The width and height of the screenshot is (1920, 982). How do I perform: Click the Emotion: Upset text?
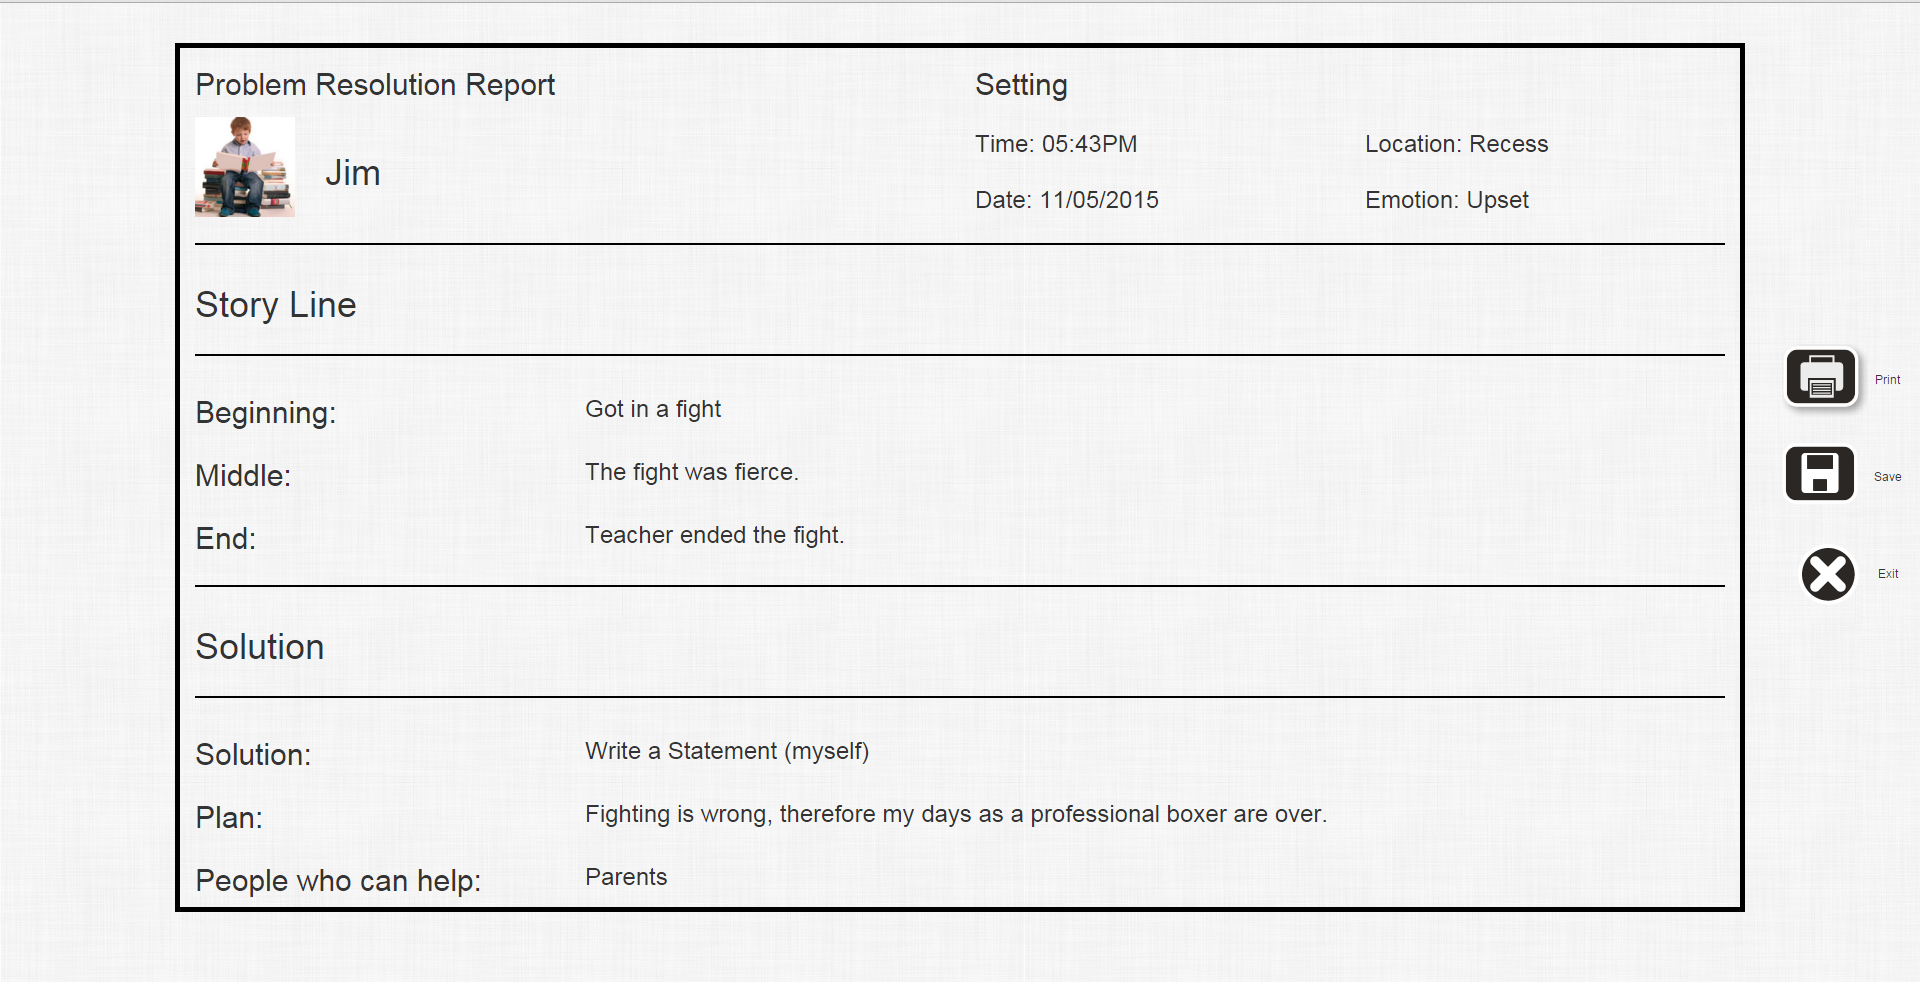1446,200
